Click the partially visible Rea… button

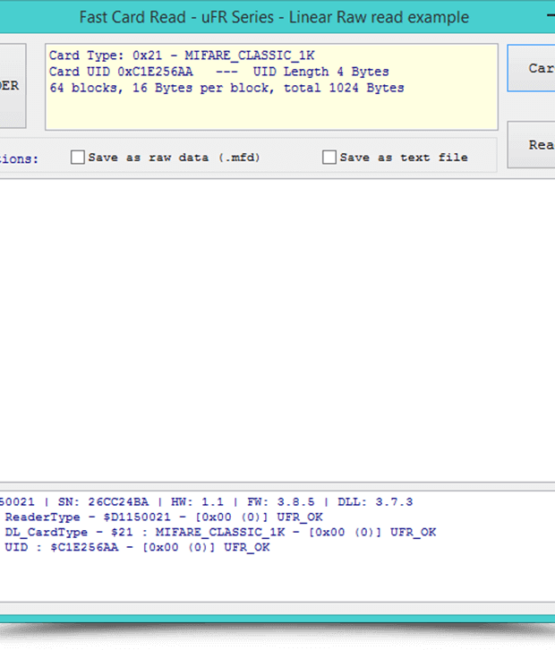pos(531,145)
